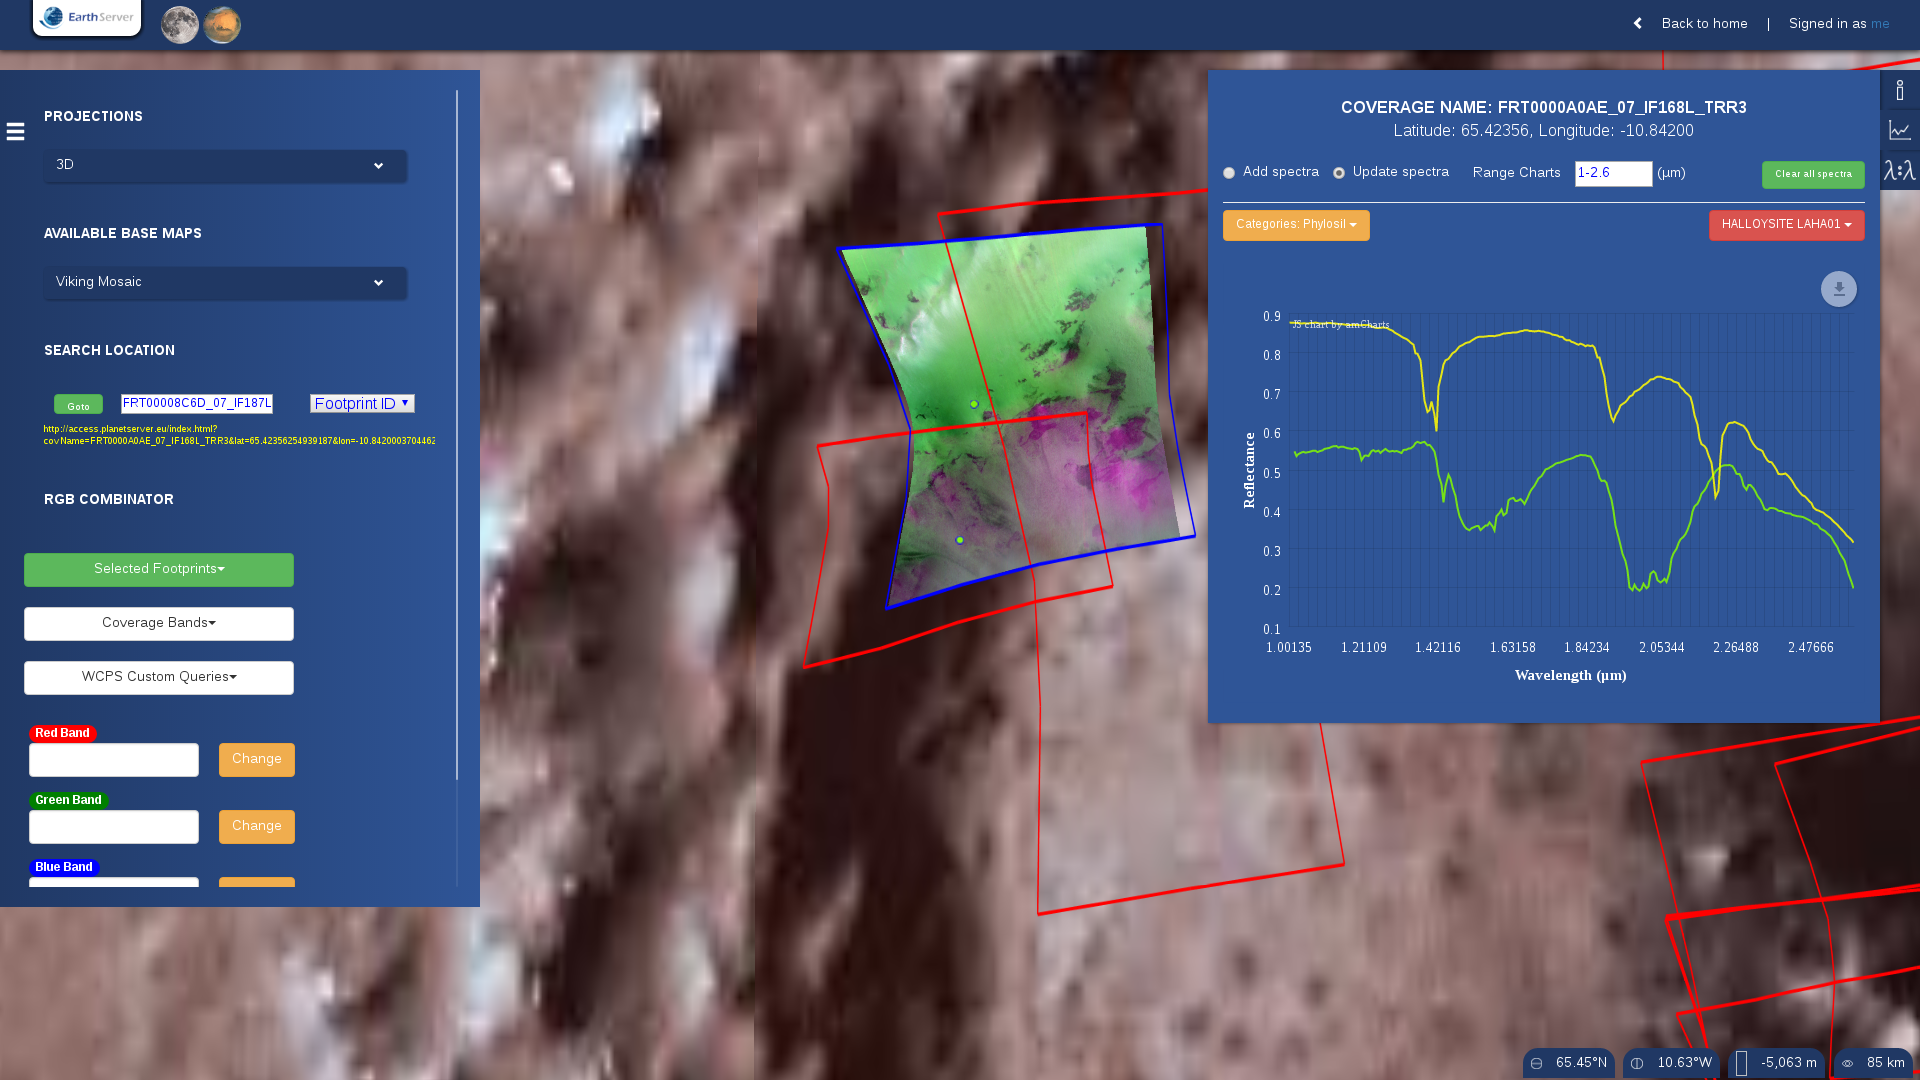
Task: Open the 3D projections dropdown
Action: coord(225,166)
